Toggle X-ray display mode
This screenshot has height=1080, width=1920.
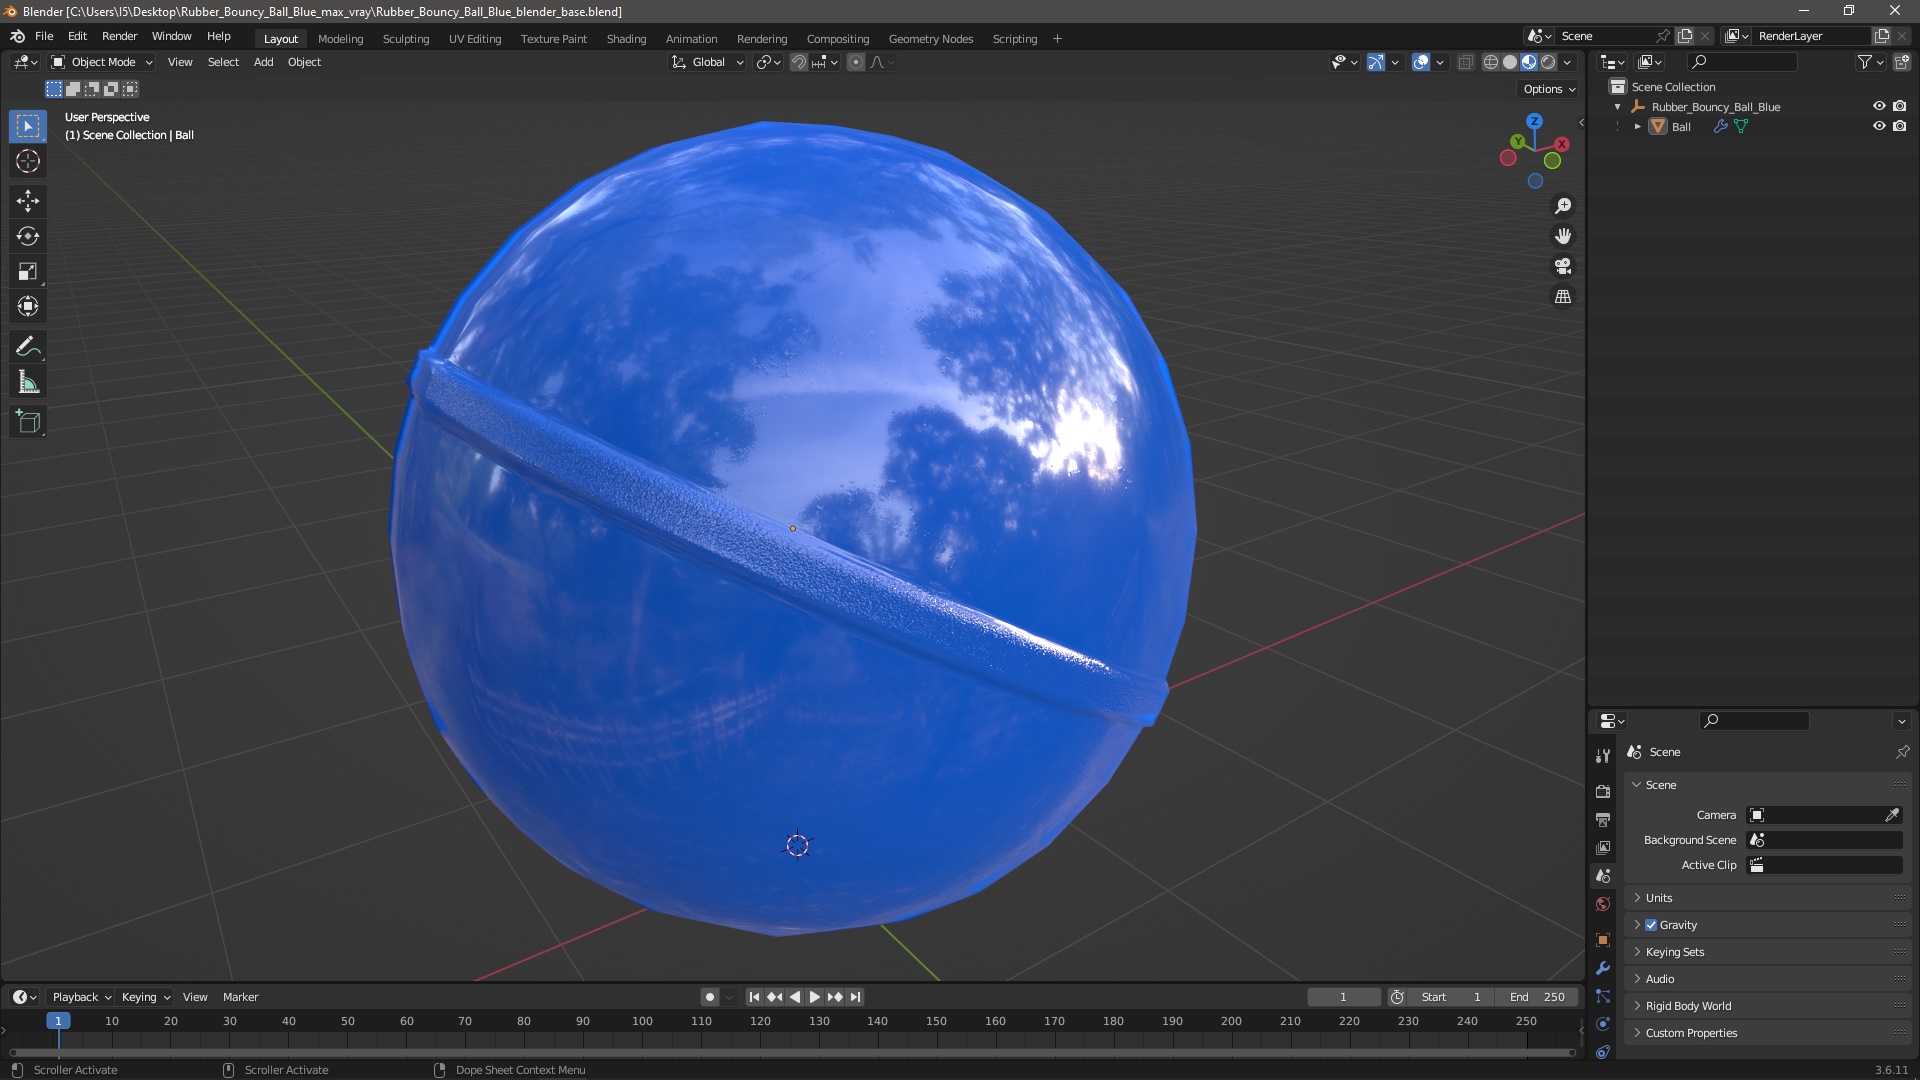[x=1465, y=62]
